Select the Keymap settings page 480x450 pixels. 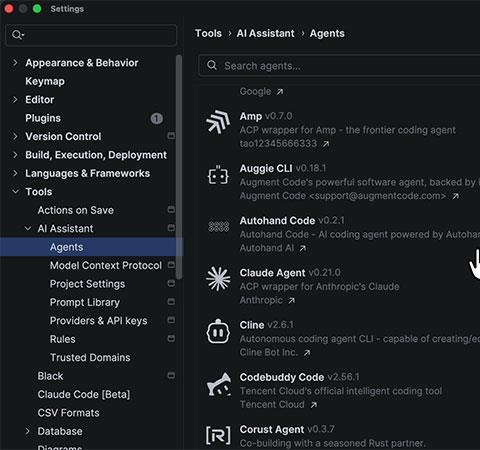[45, 81]
